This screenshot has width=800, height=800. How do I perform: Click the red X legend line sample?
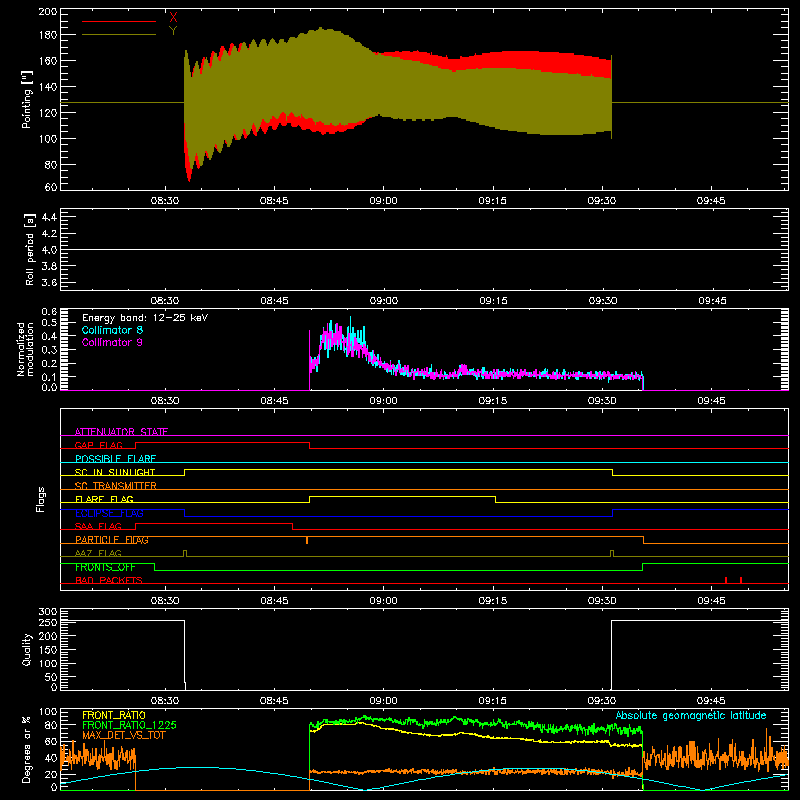[119, 21]
